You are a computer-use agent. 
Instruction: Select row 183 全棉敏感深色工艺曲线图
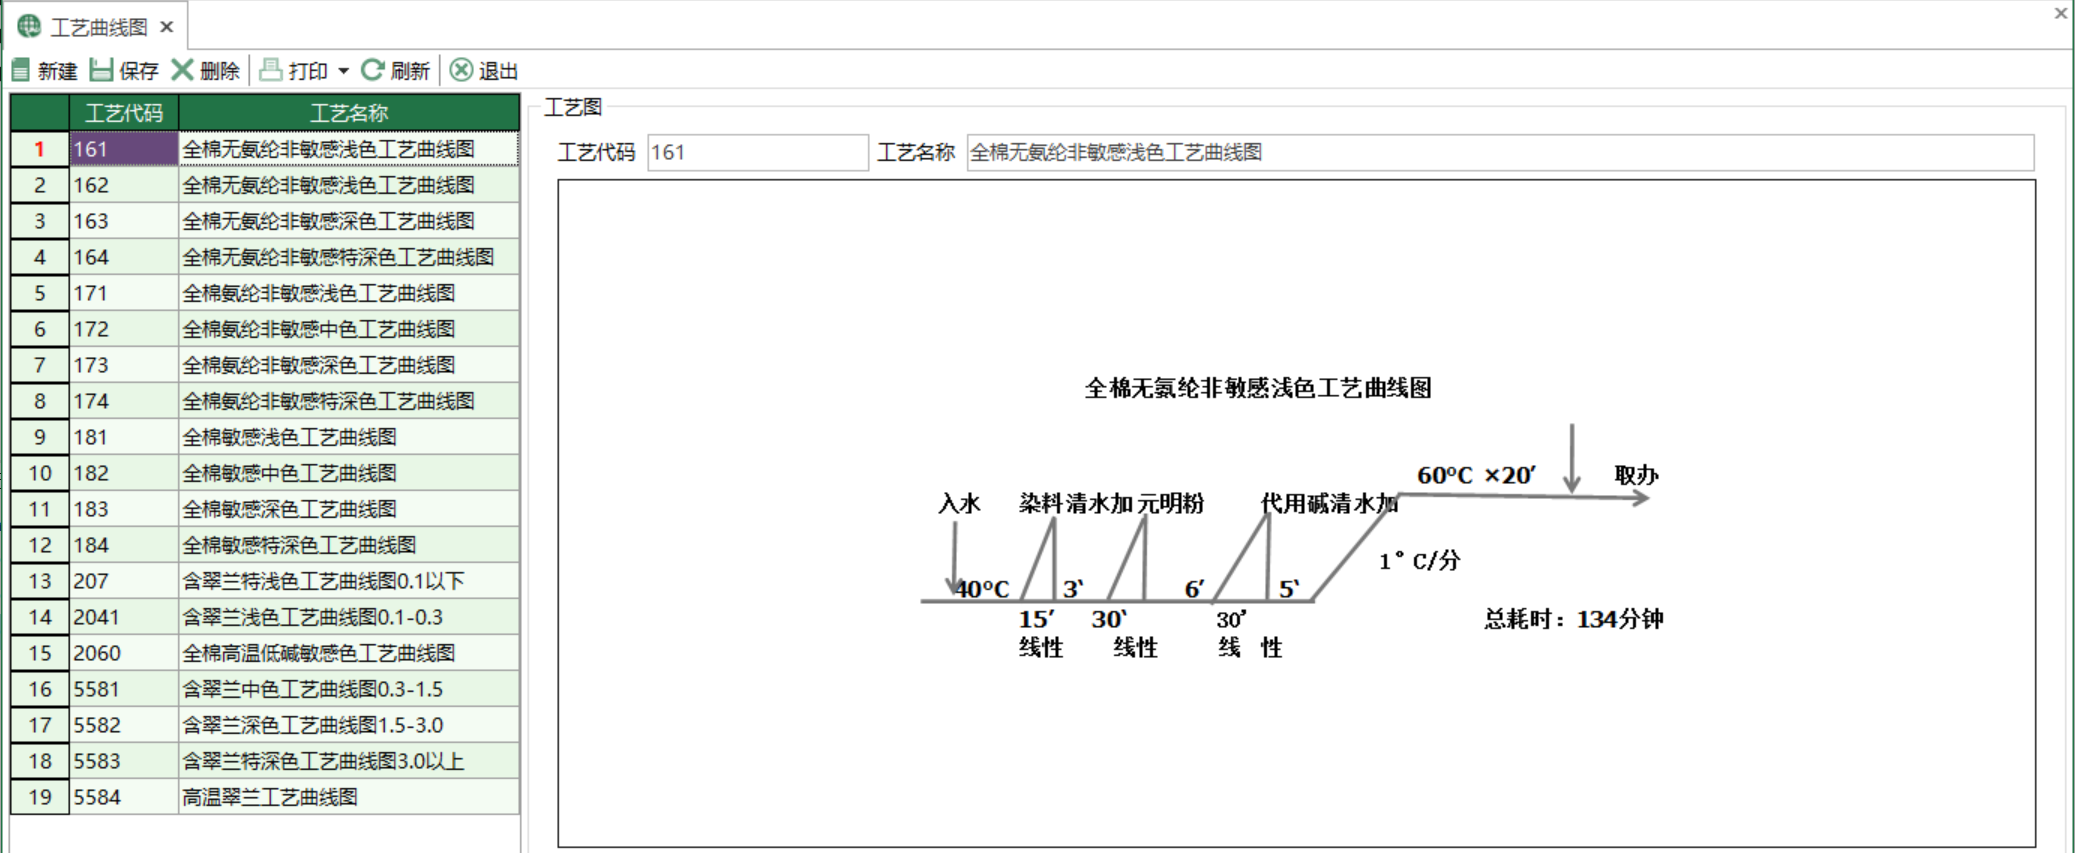[x=265, y=509]
